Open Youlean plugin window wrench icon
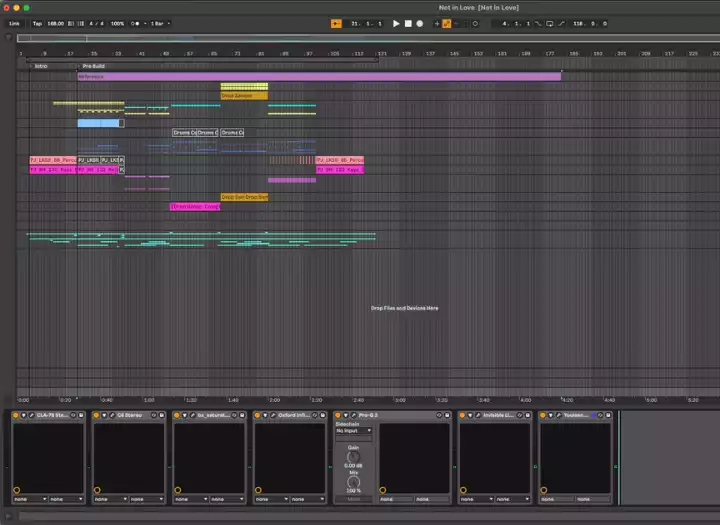 point(558,415)
